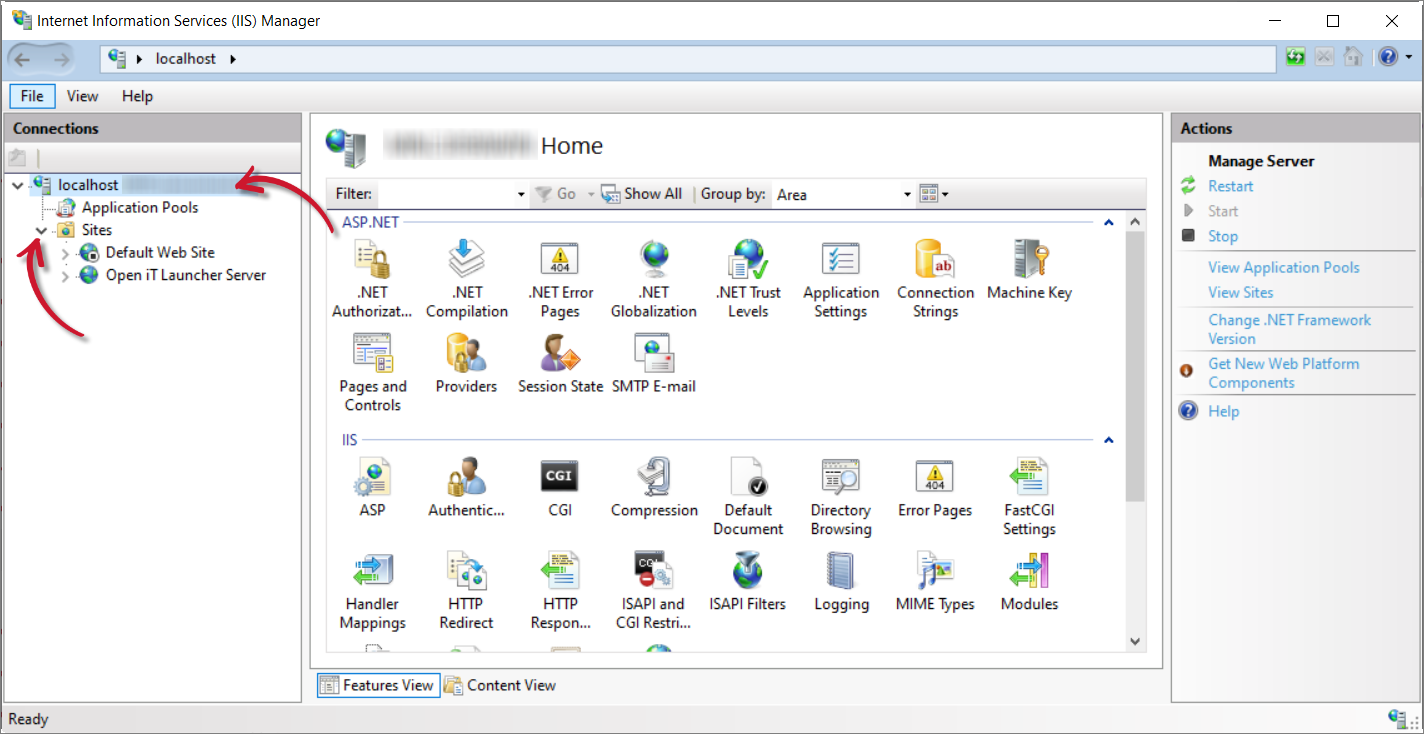Screen dimensions: 1424x734
Task: Open the Session State icon
Action: [x=560, y=354]
